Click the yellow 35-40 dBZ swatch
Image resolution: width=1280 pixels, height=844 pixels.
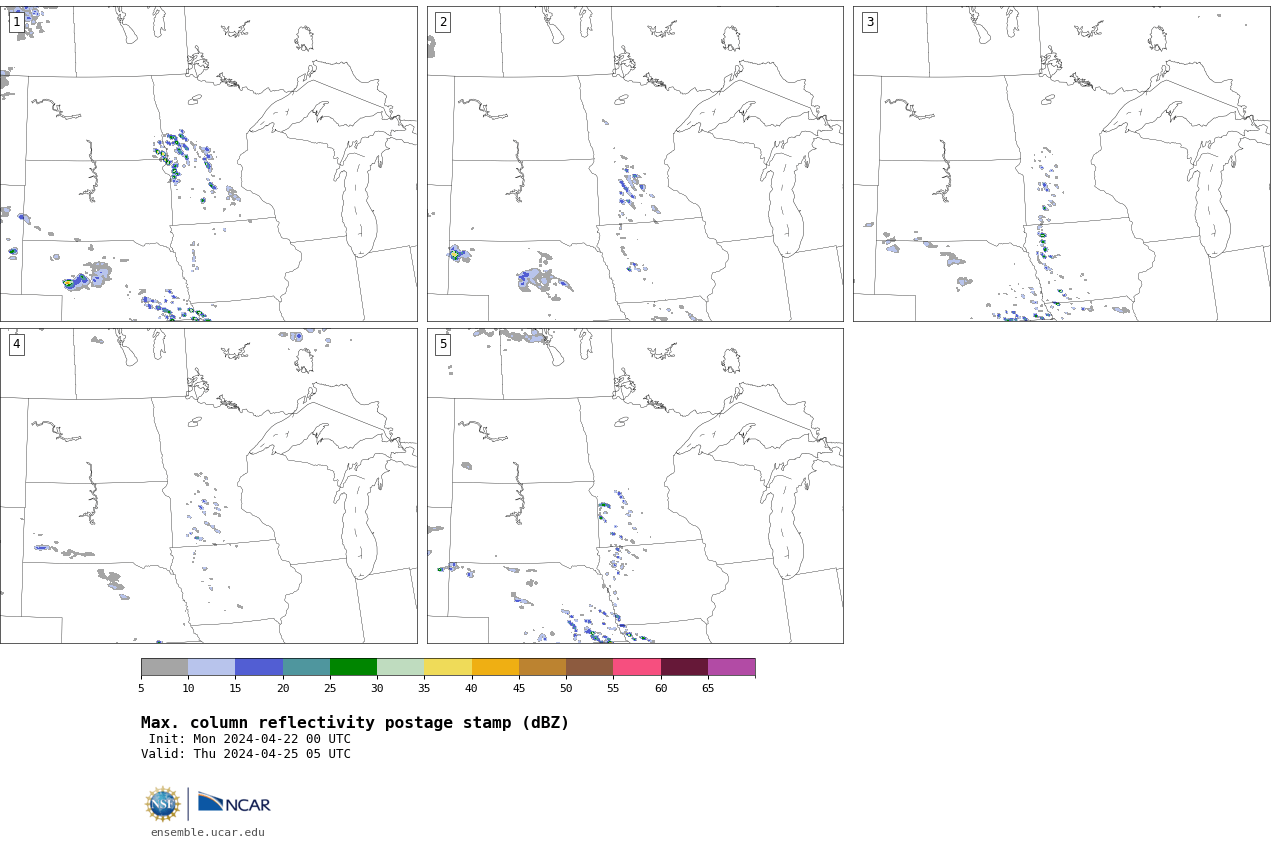pos(448,667)
